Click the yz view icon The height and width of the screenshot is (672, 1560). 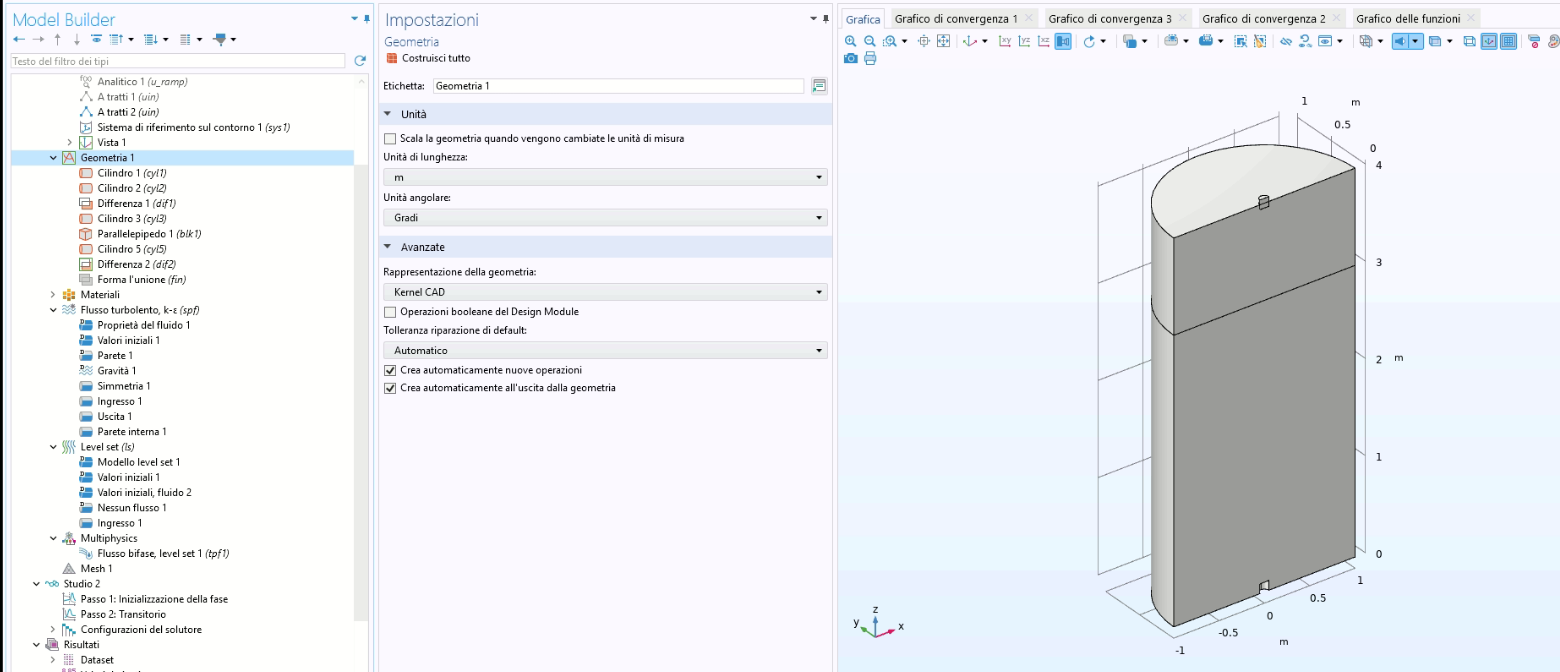(1024, 41)
